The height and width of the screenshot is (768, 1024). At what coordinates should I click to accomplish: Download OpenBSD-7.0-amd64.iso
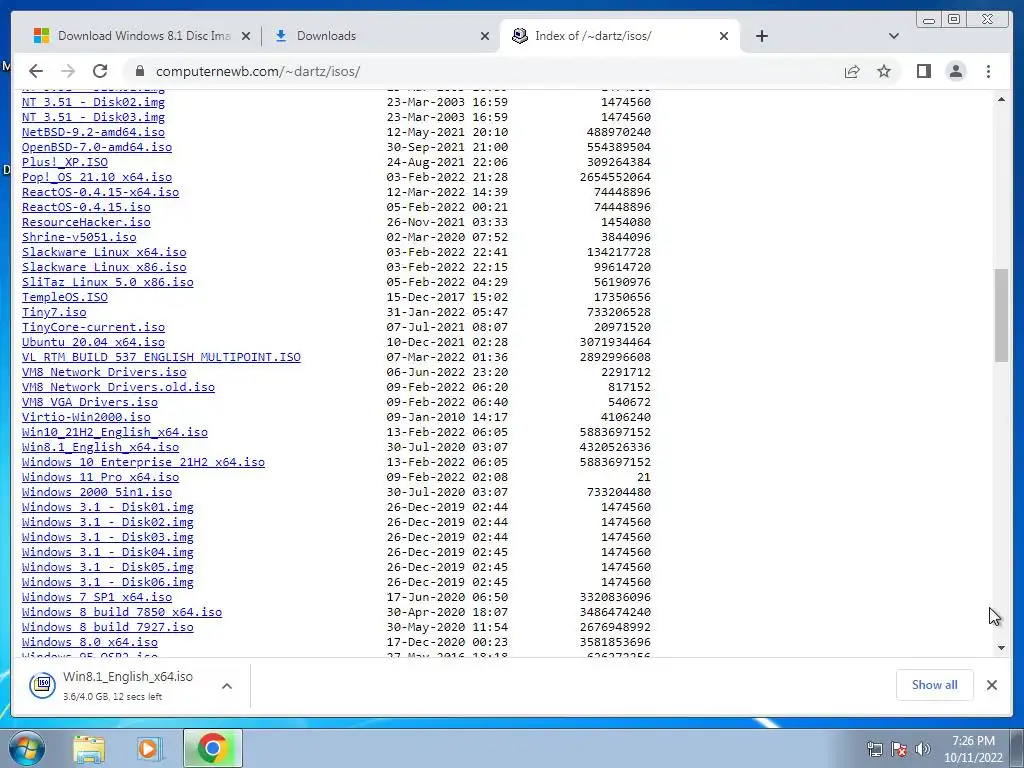[x=97, y=147]
